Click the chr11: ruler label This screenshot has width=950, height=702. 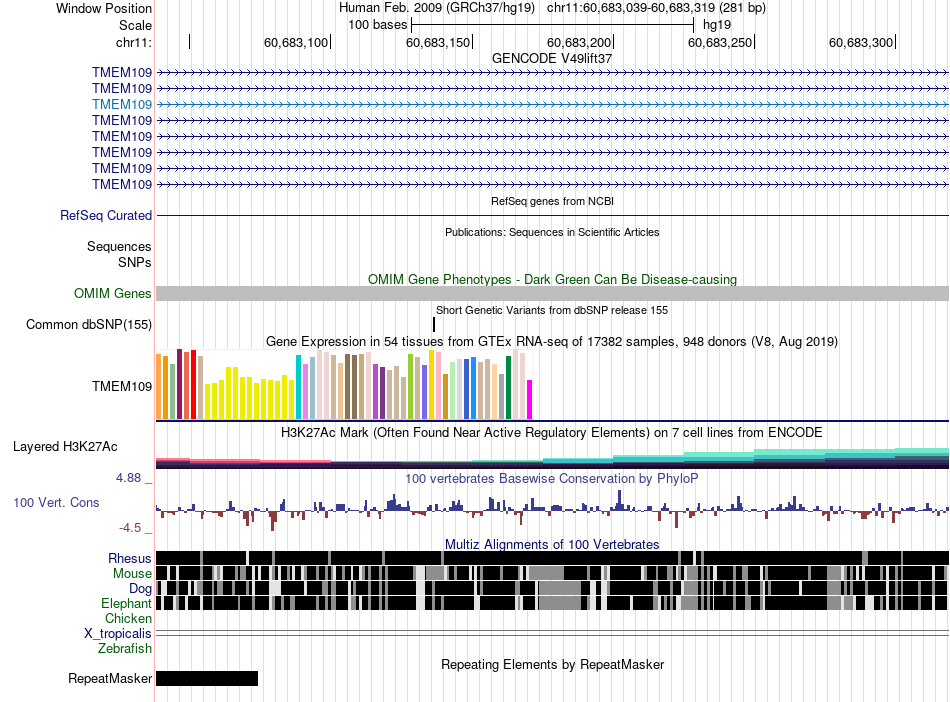pos(134,42)
